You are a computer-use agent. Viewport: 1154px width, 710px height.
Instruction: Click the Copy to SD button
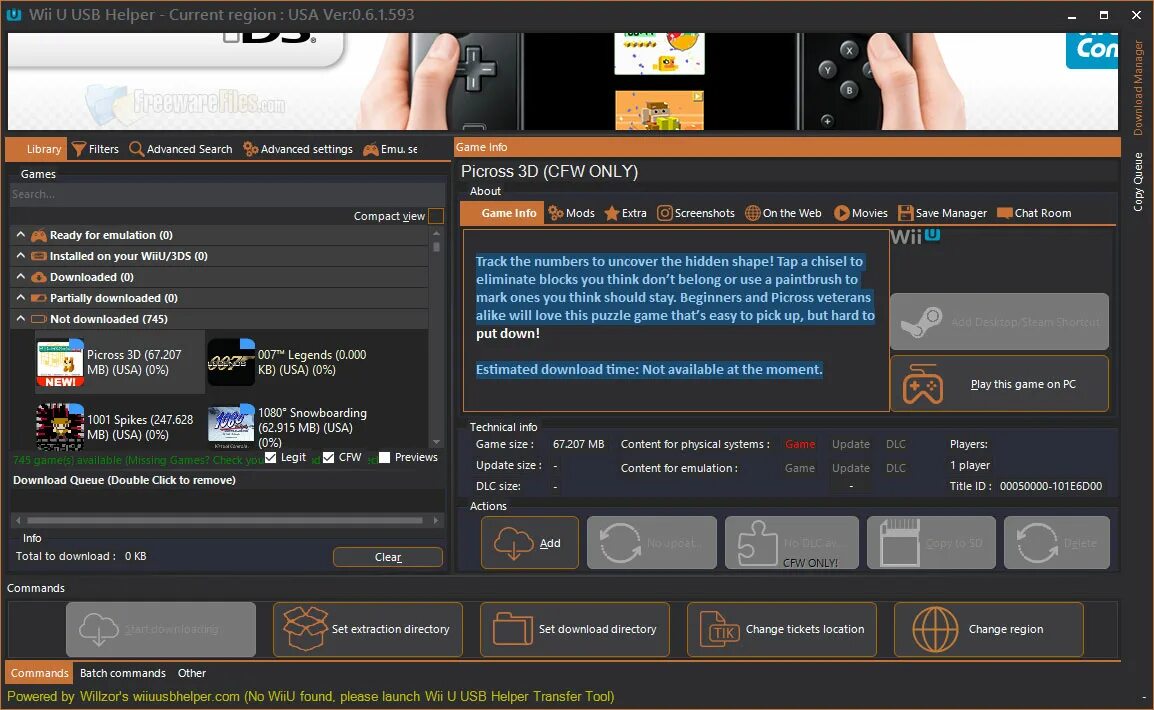[x=931, y=543]
